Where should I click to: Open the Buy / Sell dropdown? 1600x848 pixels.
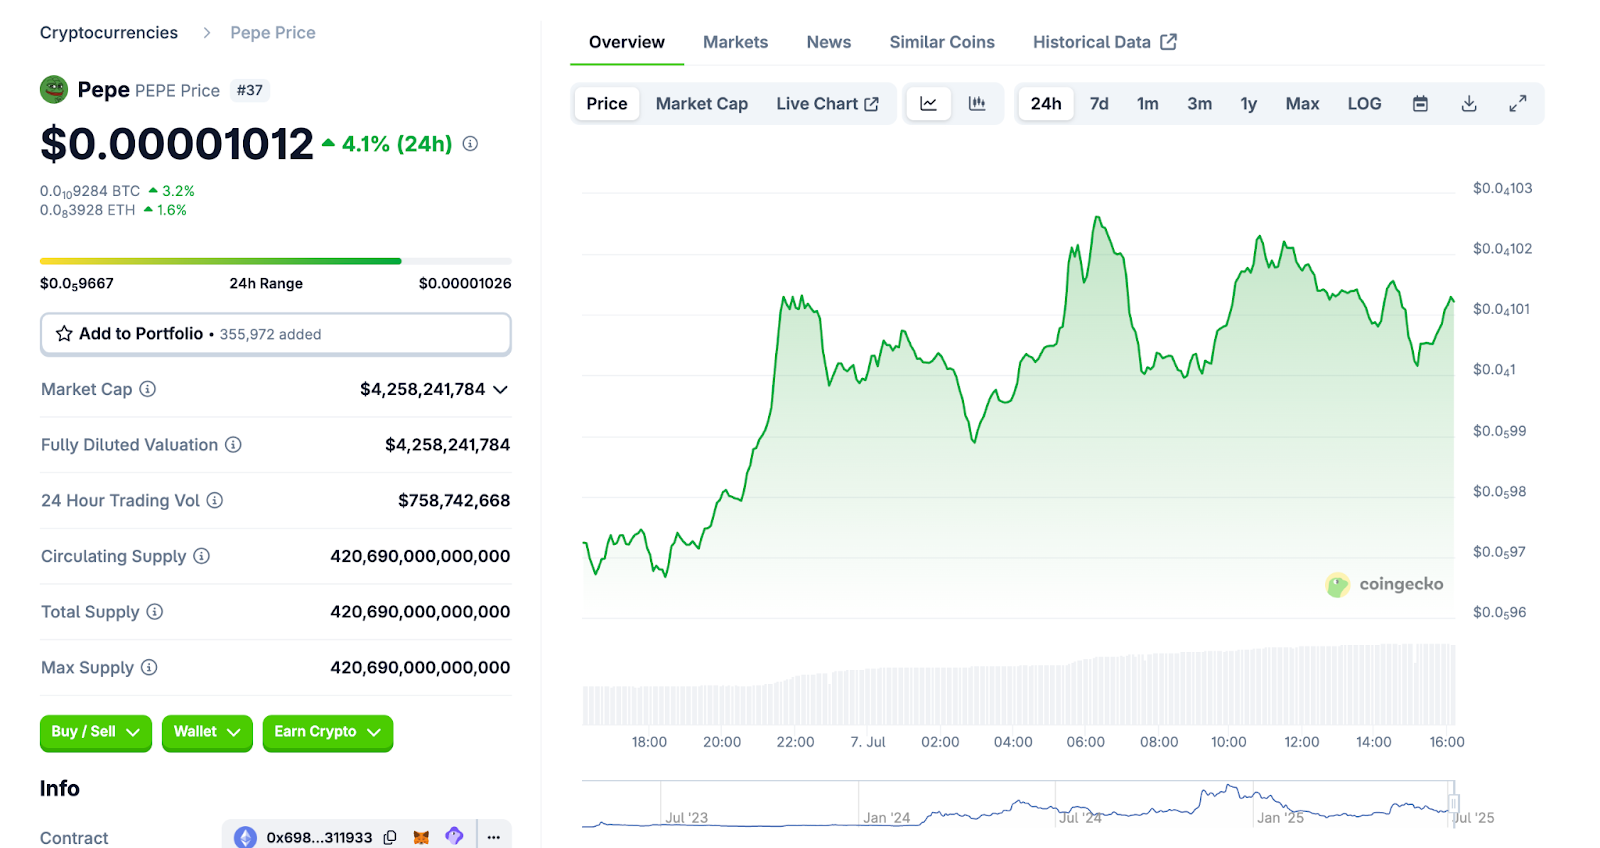tap(95, 732)
